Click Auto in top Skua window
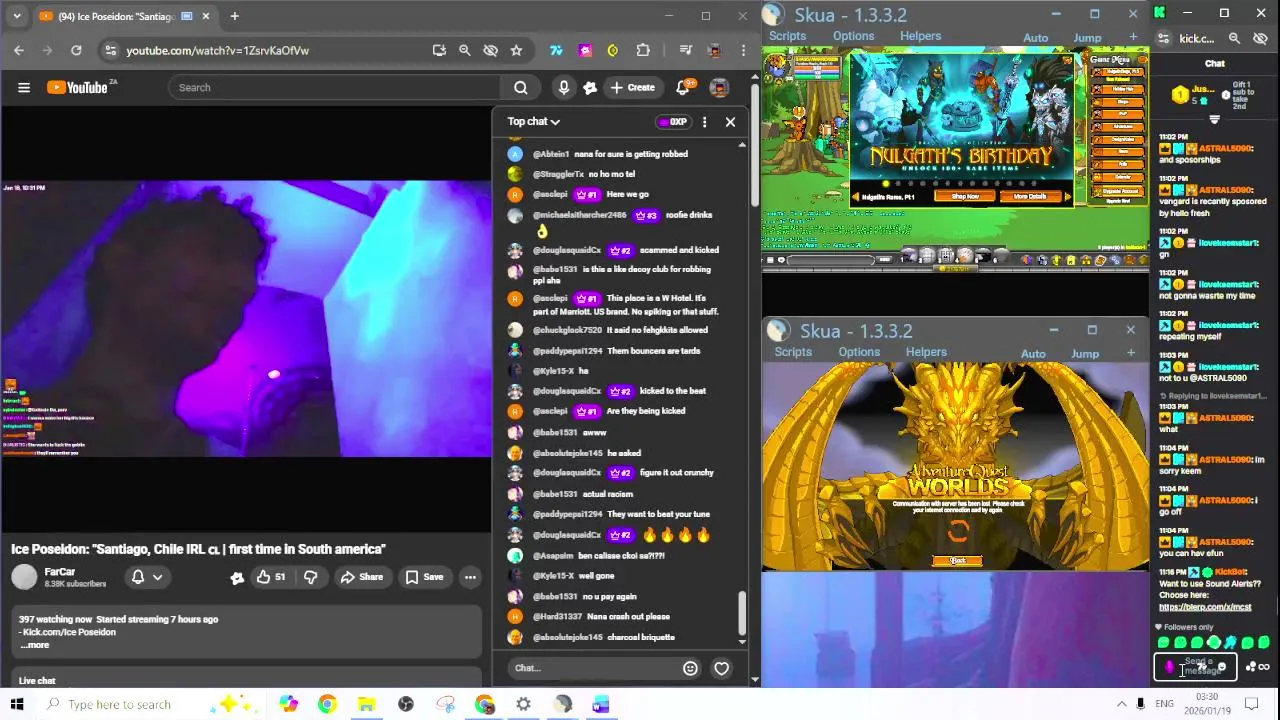 (1035, 38)
